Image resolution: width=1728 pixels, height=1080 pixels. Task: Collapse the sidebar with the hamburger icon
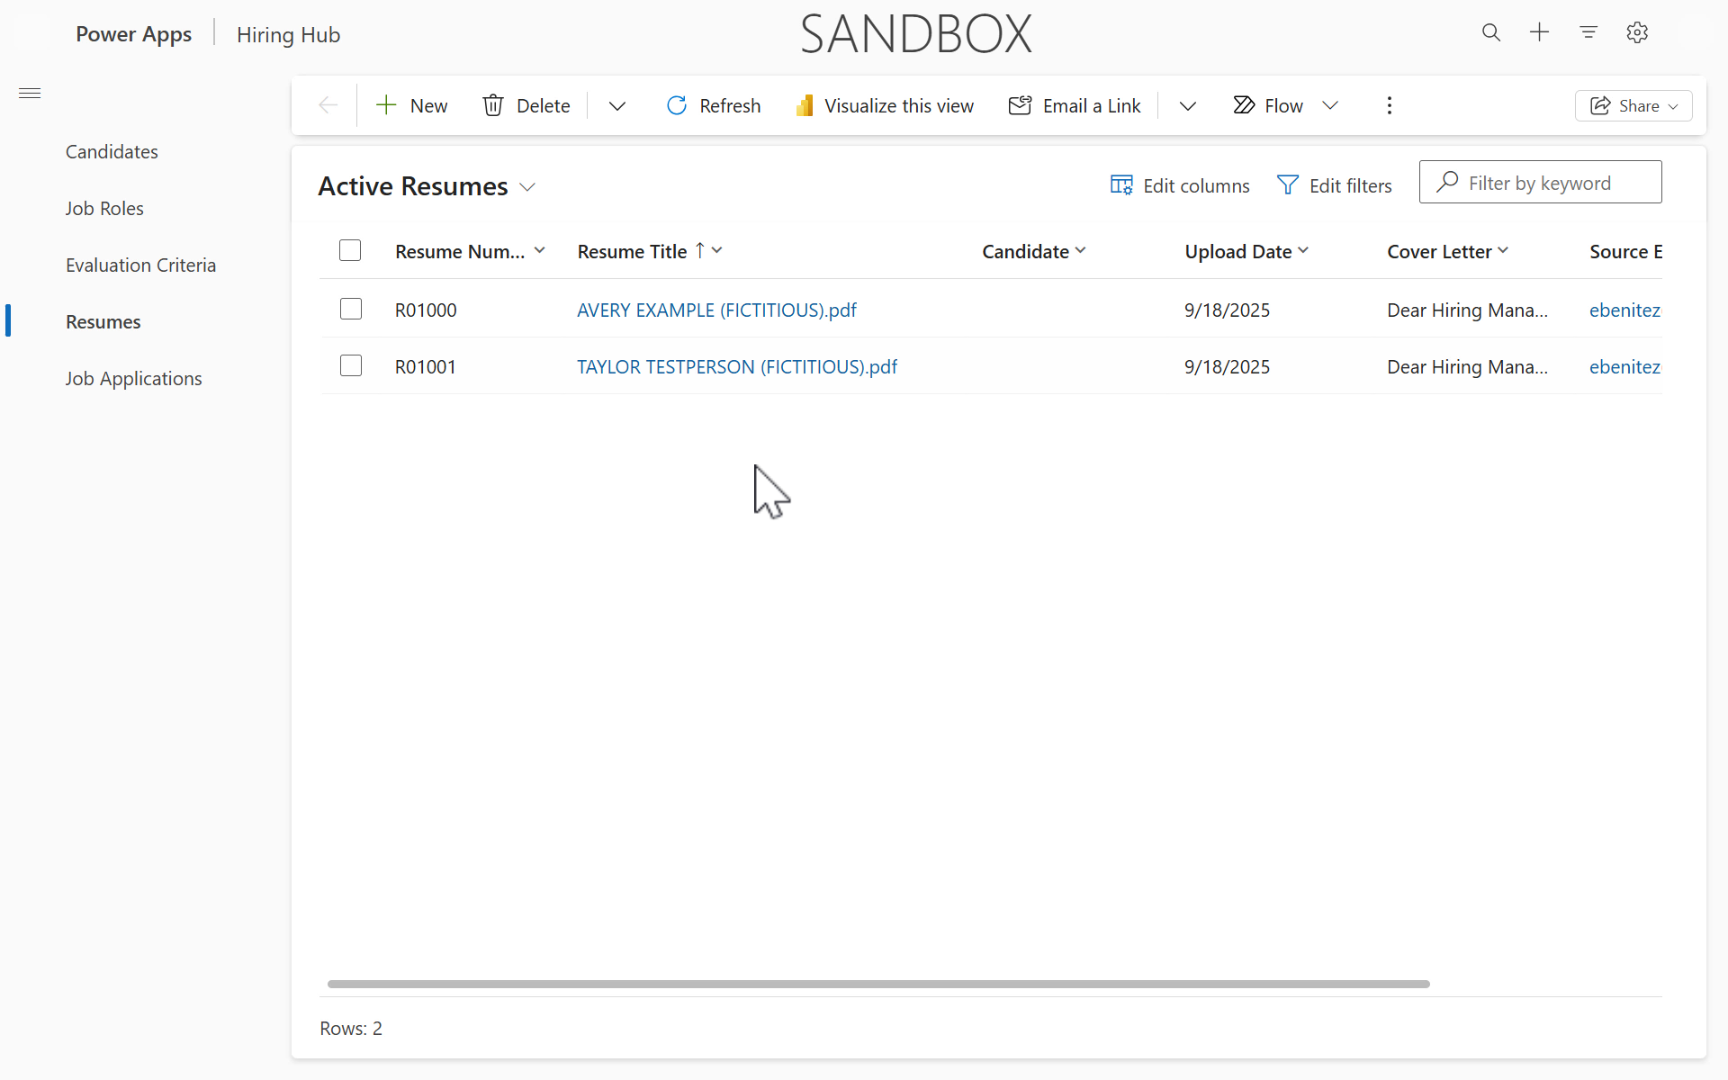click(x=29, y=93)
